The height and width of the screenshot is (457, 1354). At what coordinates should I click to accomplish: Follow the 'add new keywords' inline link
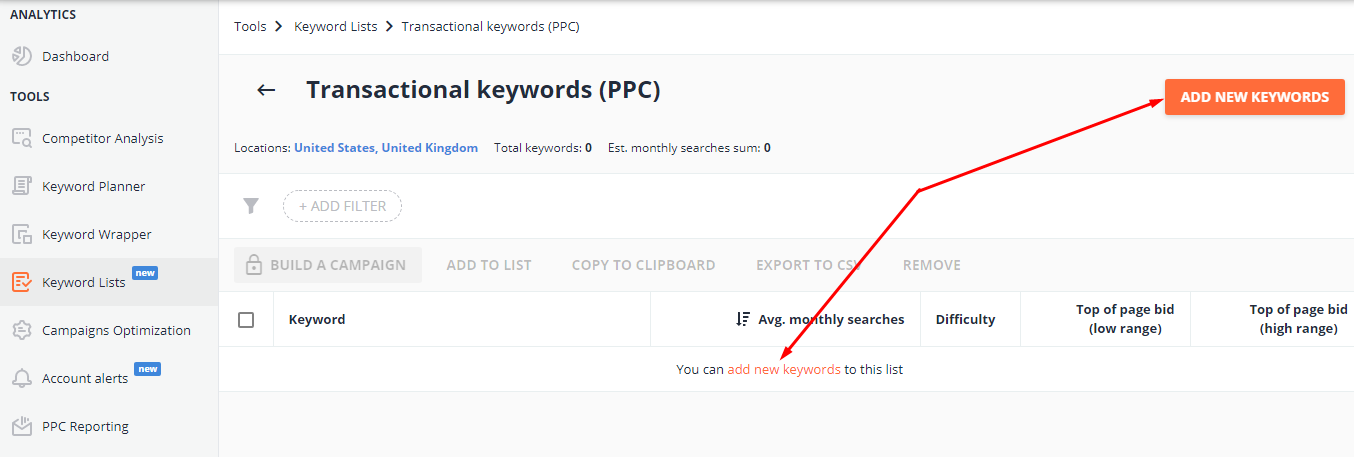[x=784, y=370]
